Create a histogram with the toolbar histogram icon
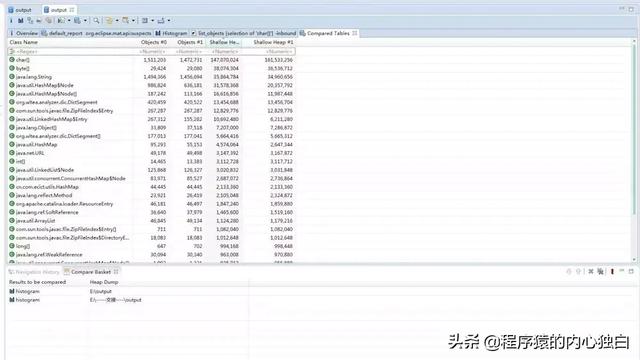The width and height of the screenshot is (640, 360). tap(20, 20)
